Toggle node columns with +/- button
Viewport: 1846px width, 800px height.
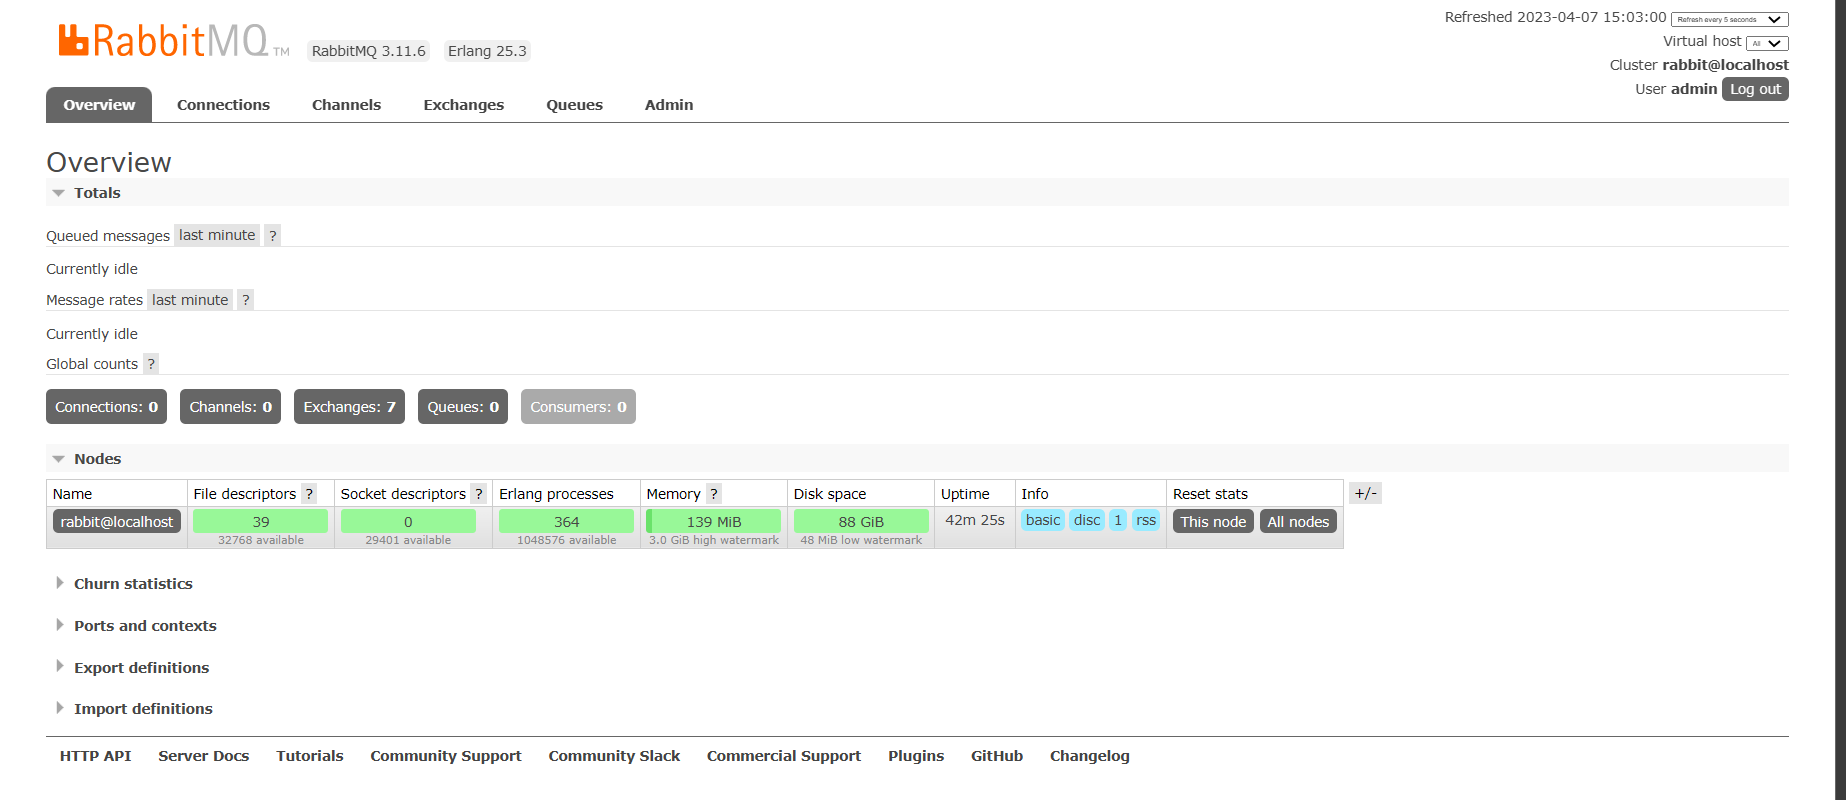1365,493
